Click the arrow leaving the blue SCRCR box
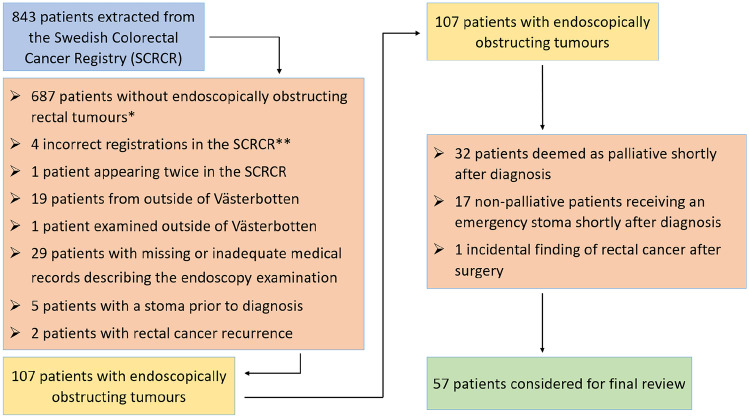This screenshot has width=749, height=418. [x=278, y=71]
